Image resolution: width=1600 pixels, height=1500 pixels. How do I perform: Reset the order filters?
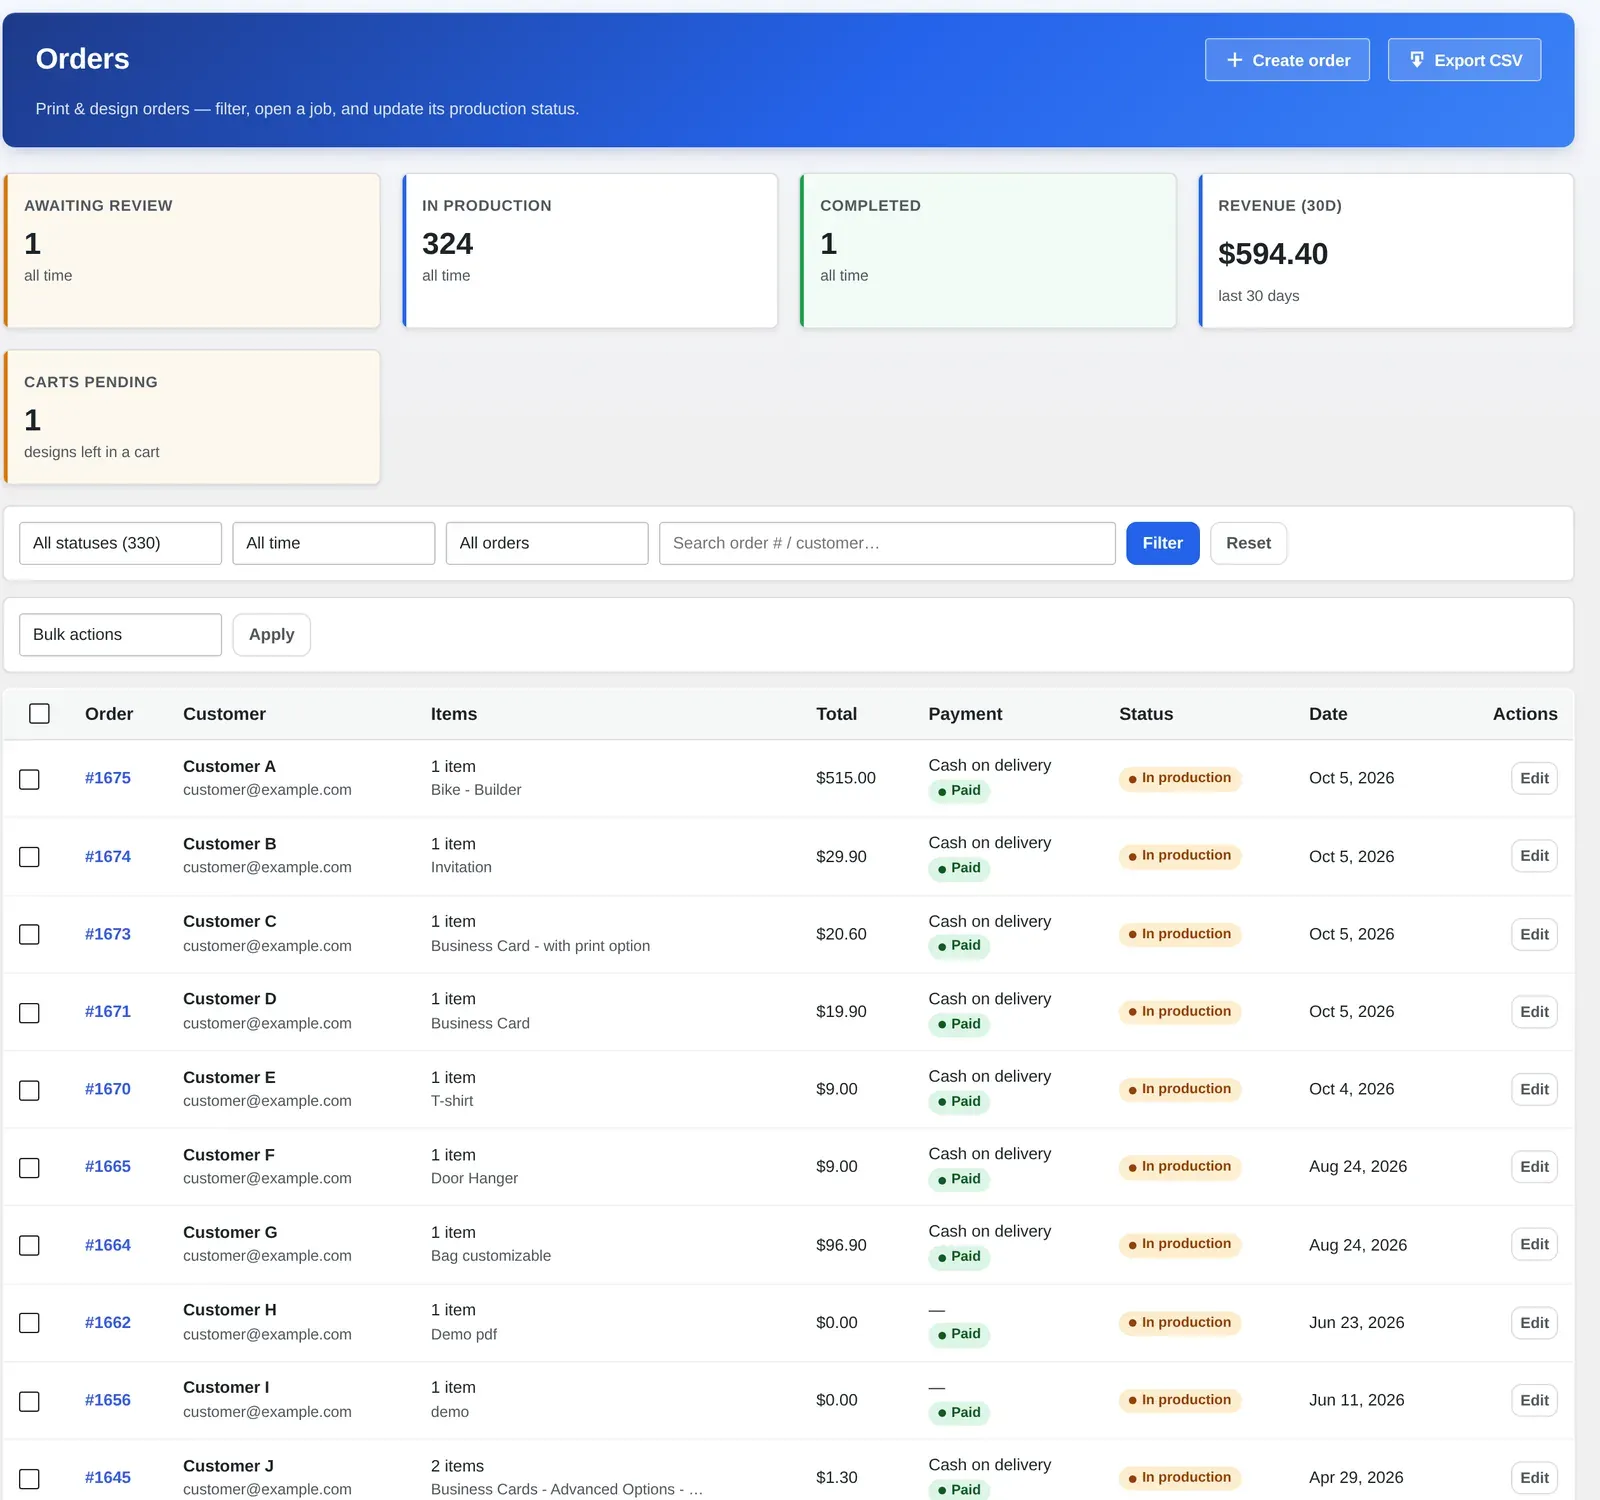coord(1248,543)
